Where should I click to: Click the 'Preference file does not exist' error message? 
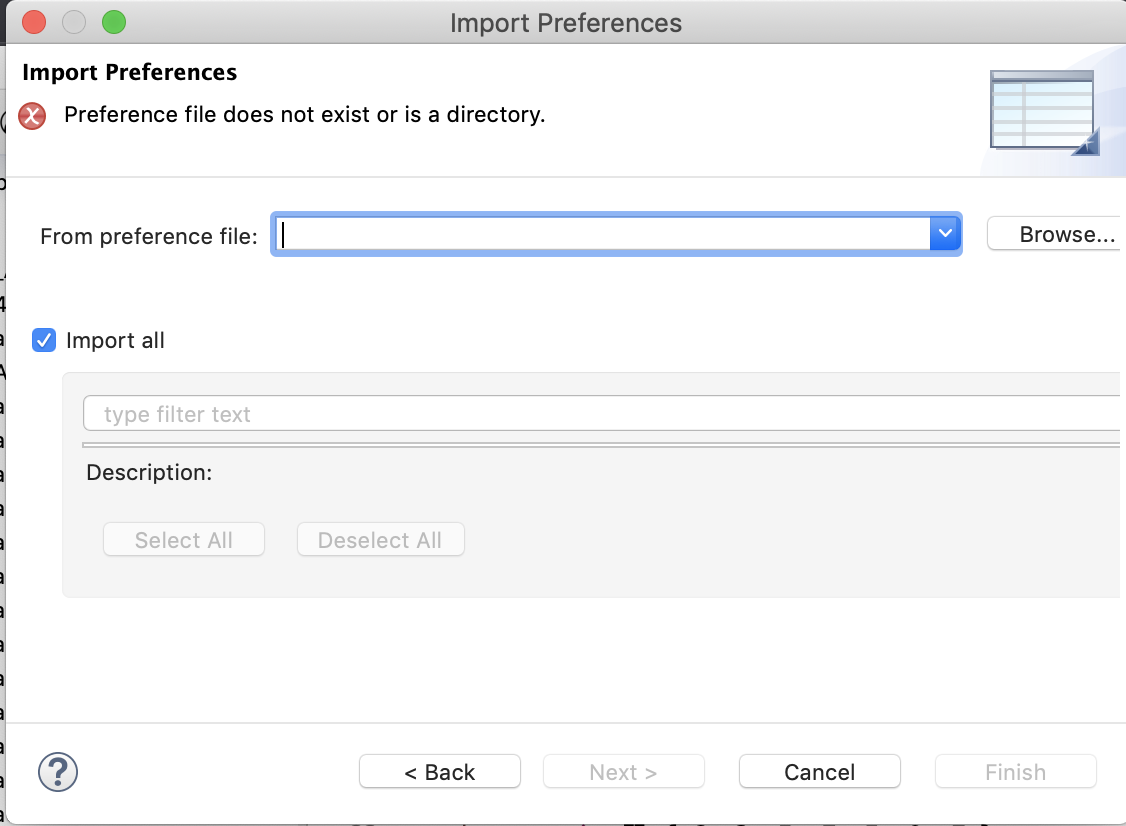304,115
